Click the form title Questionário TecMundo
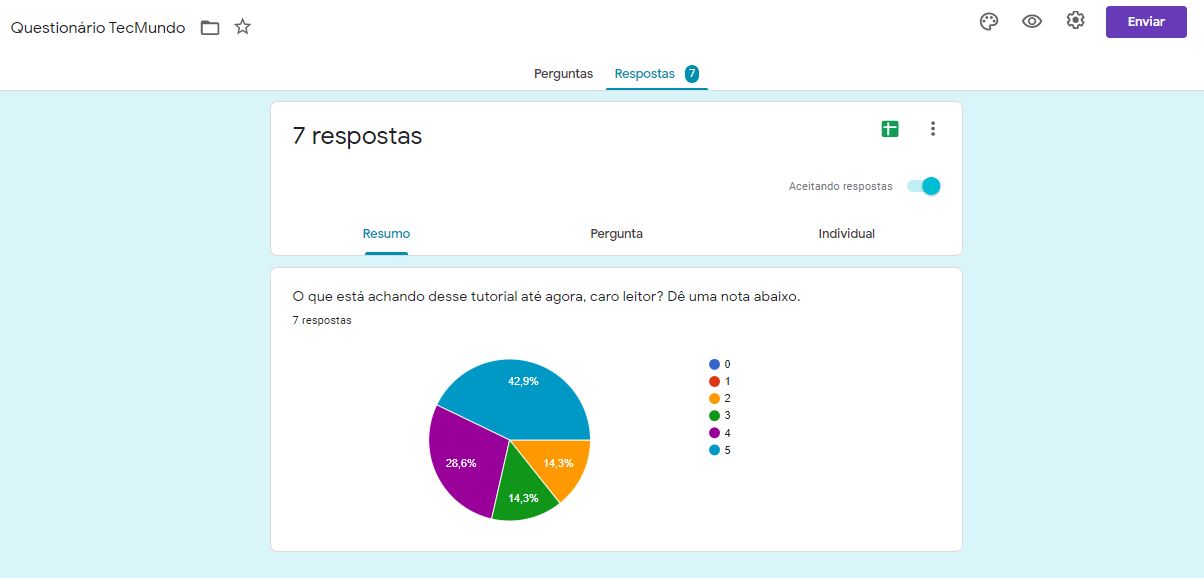Image resolution: width=1204 pixels, height=578 pixels. point(98,28)
